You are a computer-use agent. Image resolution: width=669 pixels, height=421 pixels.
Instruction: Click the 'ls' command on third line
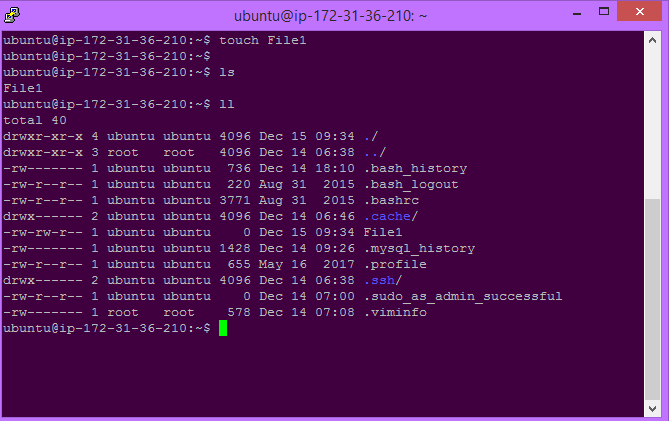(227, 73)
